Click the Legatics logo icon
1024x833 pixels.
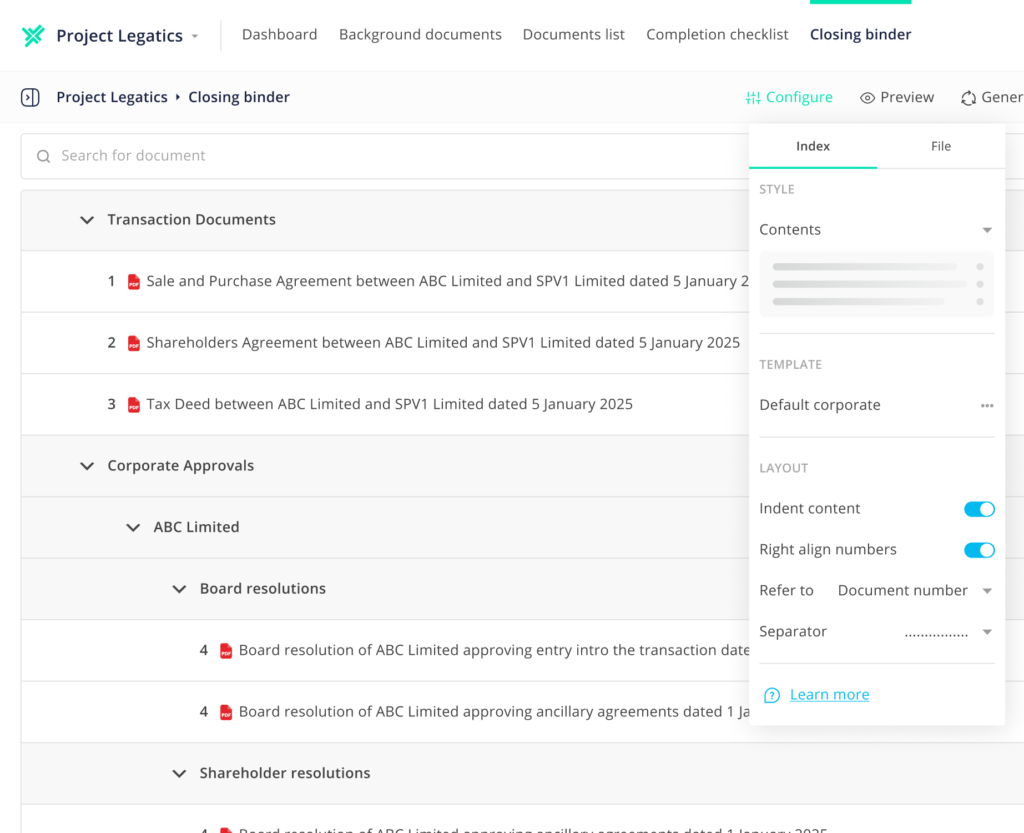[33, 35]
